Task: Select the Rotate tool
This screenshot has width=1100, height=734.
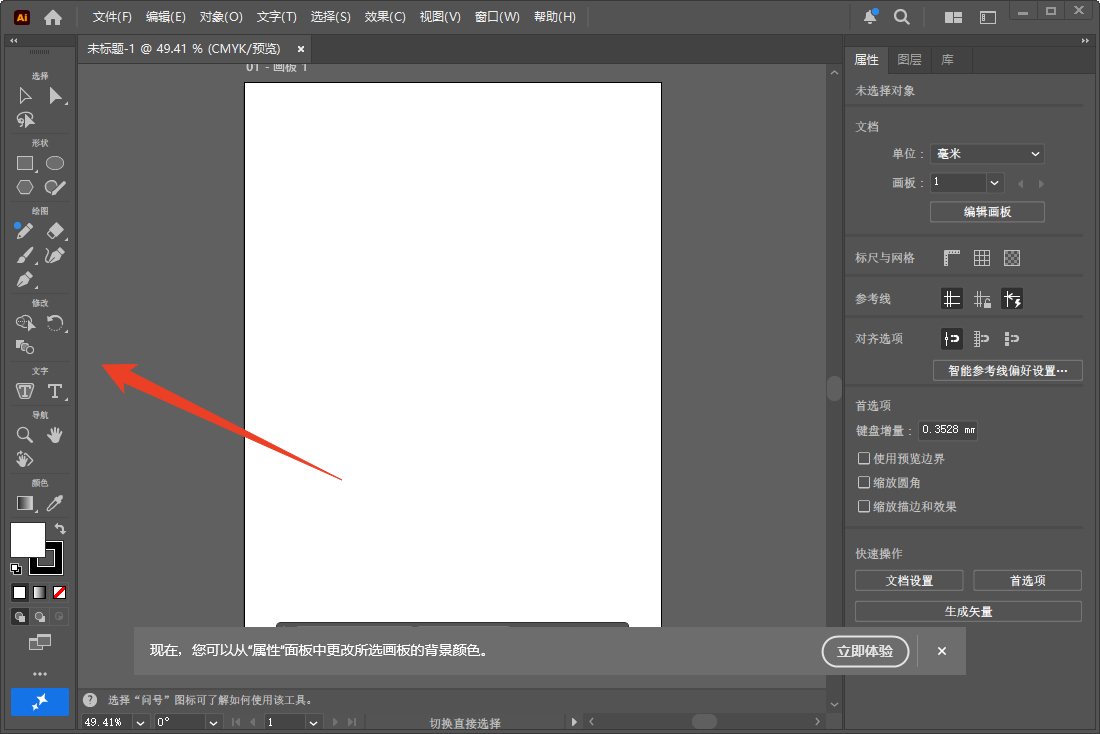Action: (55, 323)
